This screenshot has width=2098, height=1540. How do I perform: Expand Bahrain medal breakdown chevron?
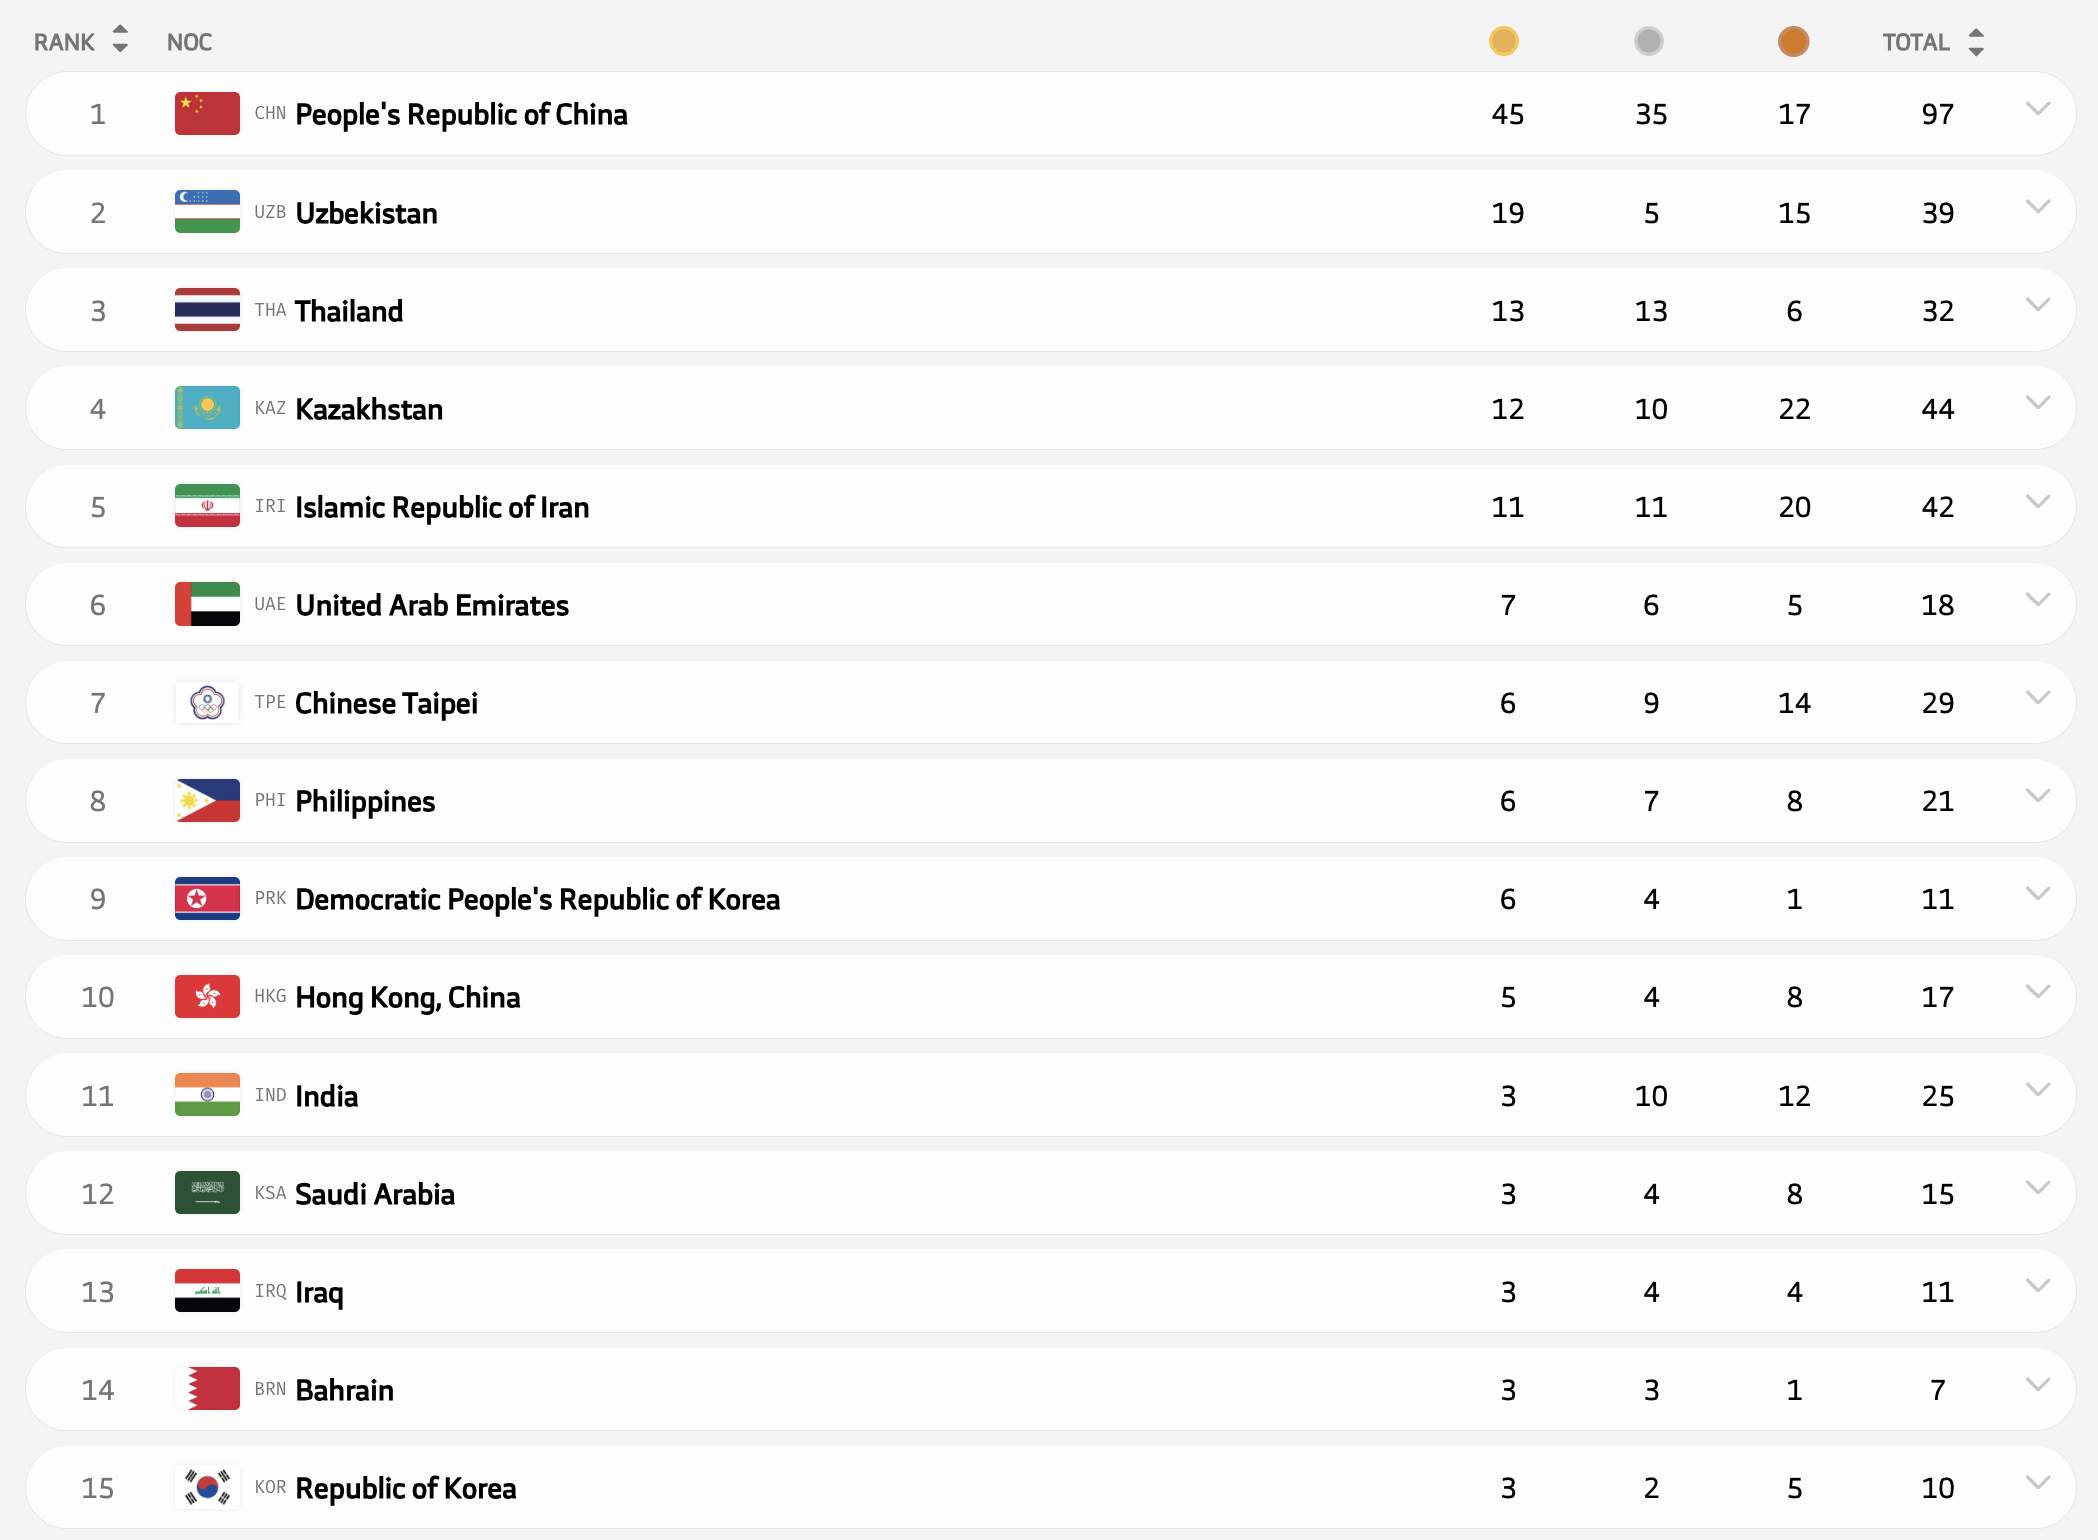point(2037,1385)
